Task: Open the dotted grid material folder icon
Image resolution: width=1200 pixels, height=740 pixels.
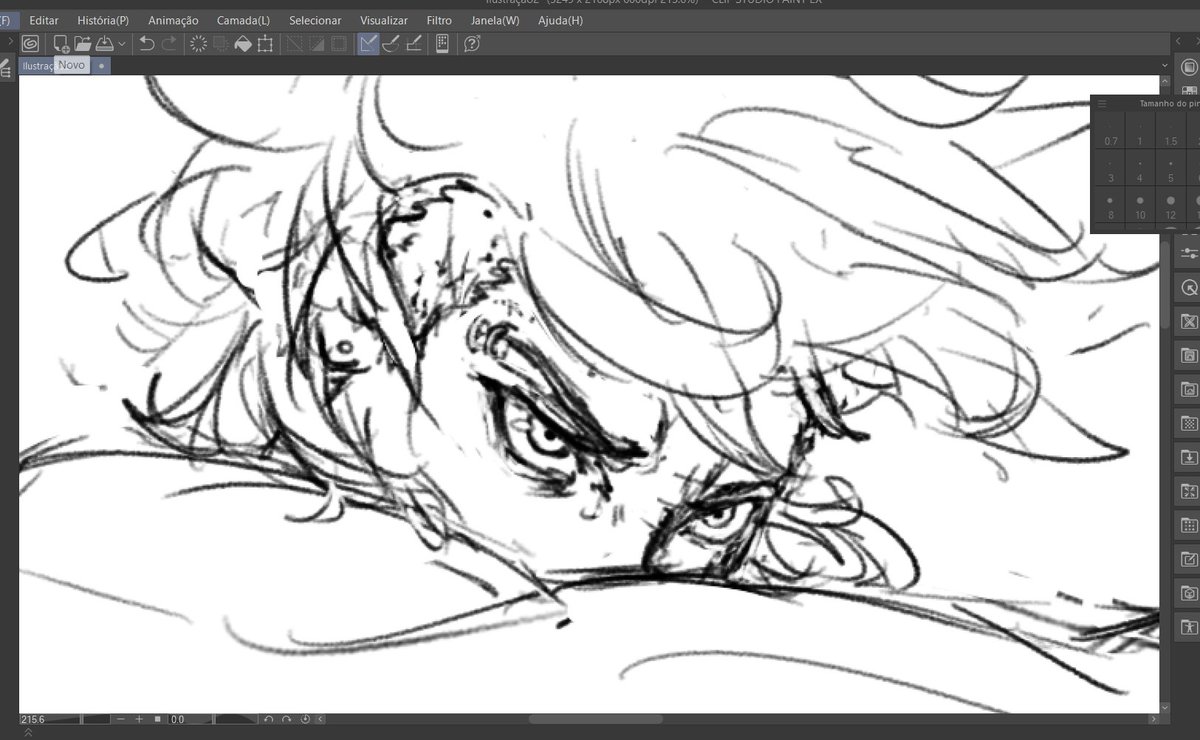Action: pyautogui.click(x=1188, y=526)
